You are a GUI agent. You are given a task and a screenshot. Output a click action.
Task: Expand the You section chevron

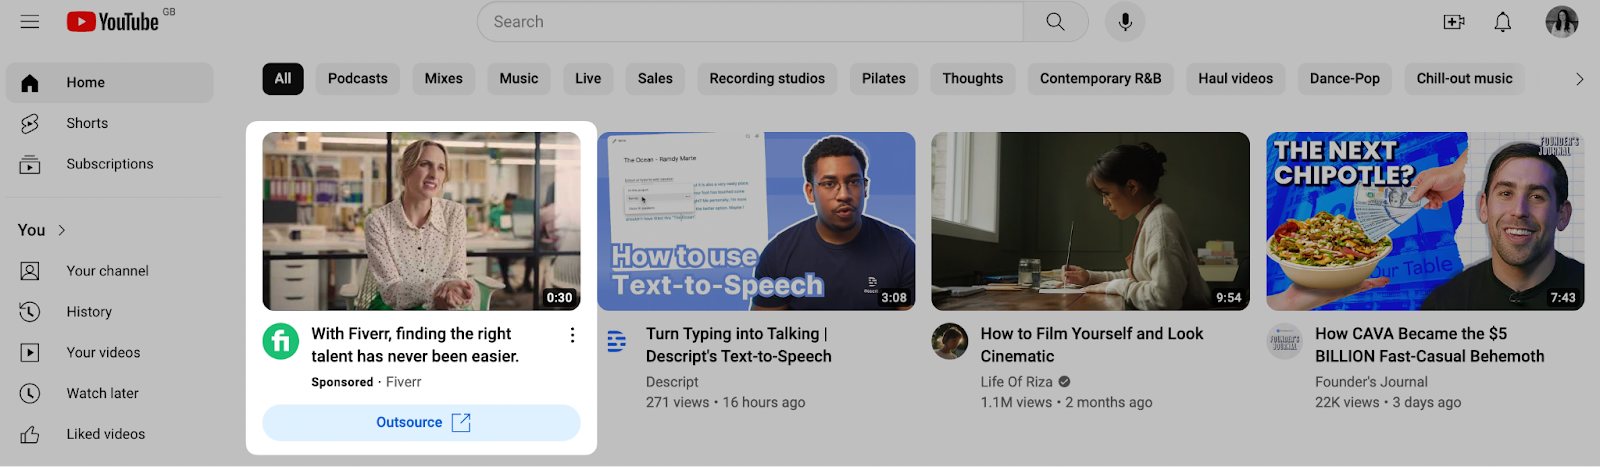pyautogui.click(x=62, y=230)
